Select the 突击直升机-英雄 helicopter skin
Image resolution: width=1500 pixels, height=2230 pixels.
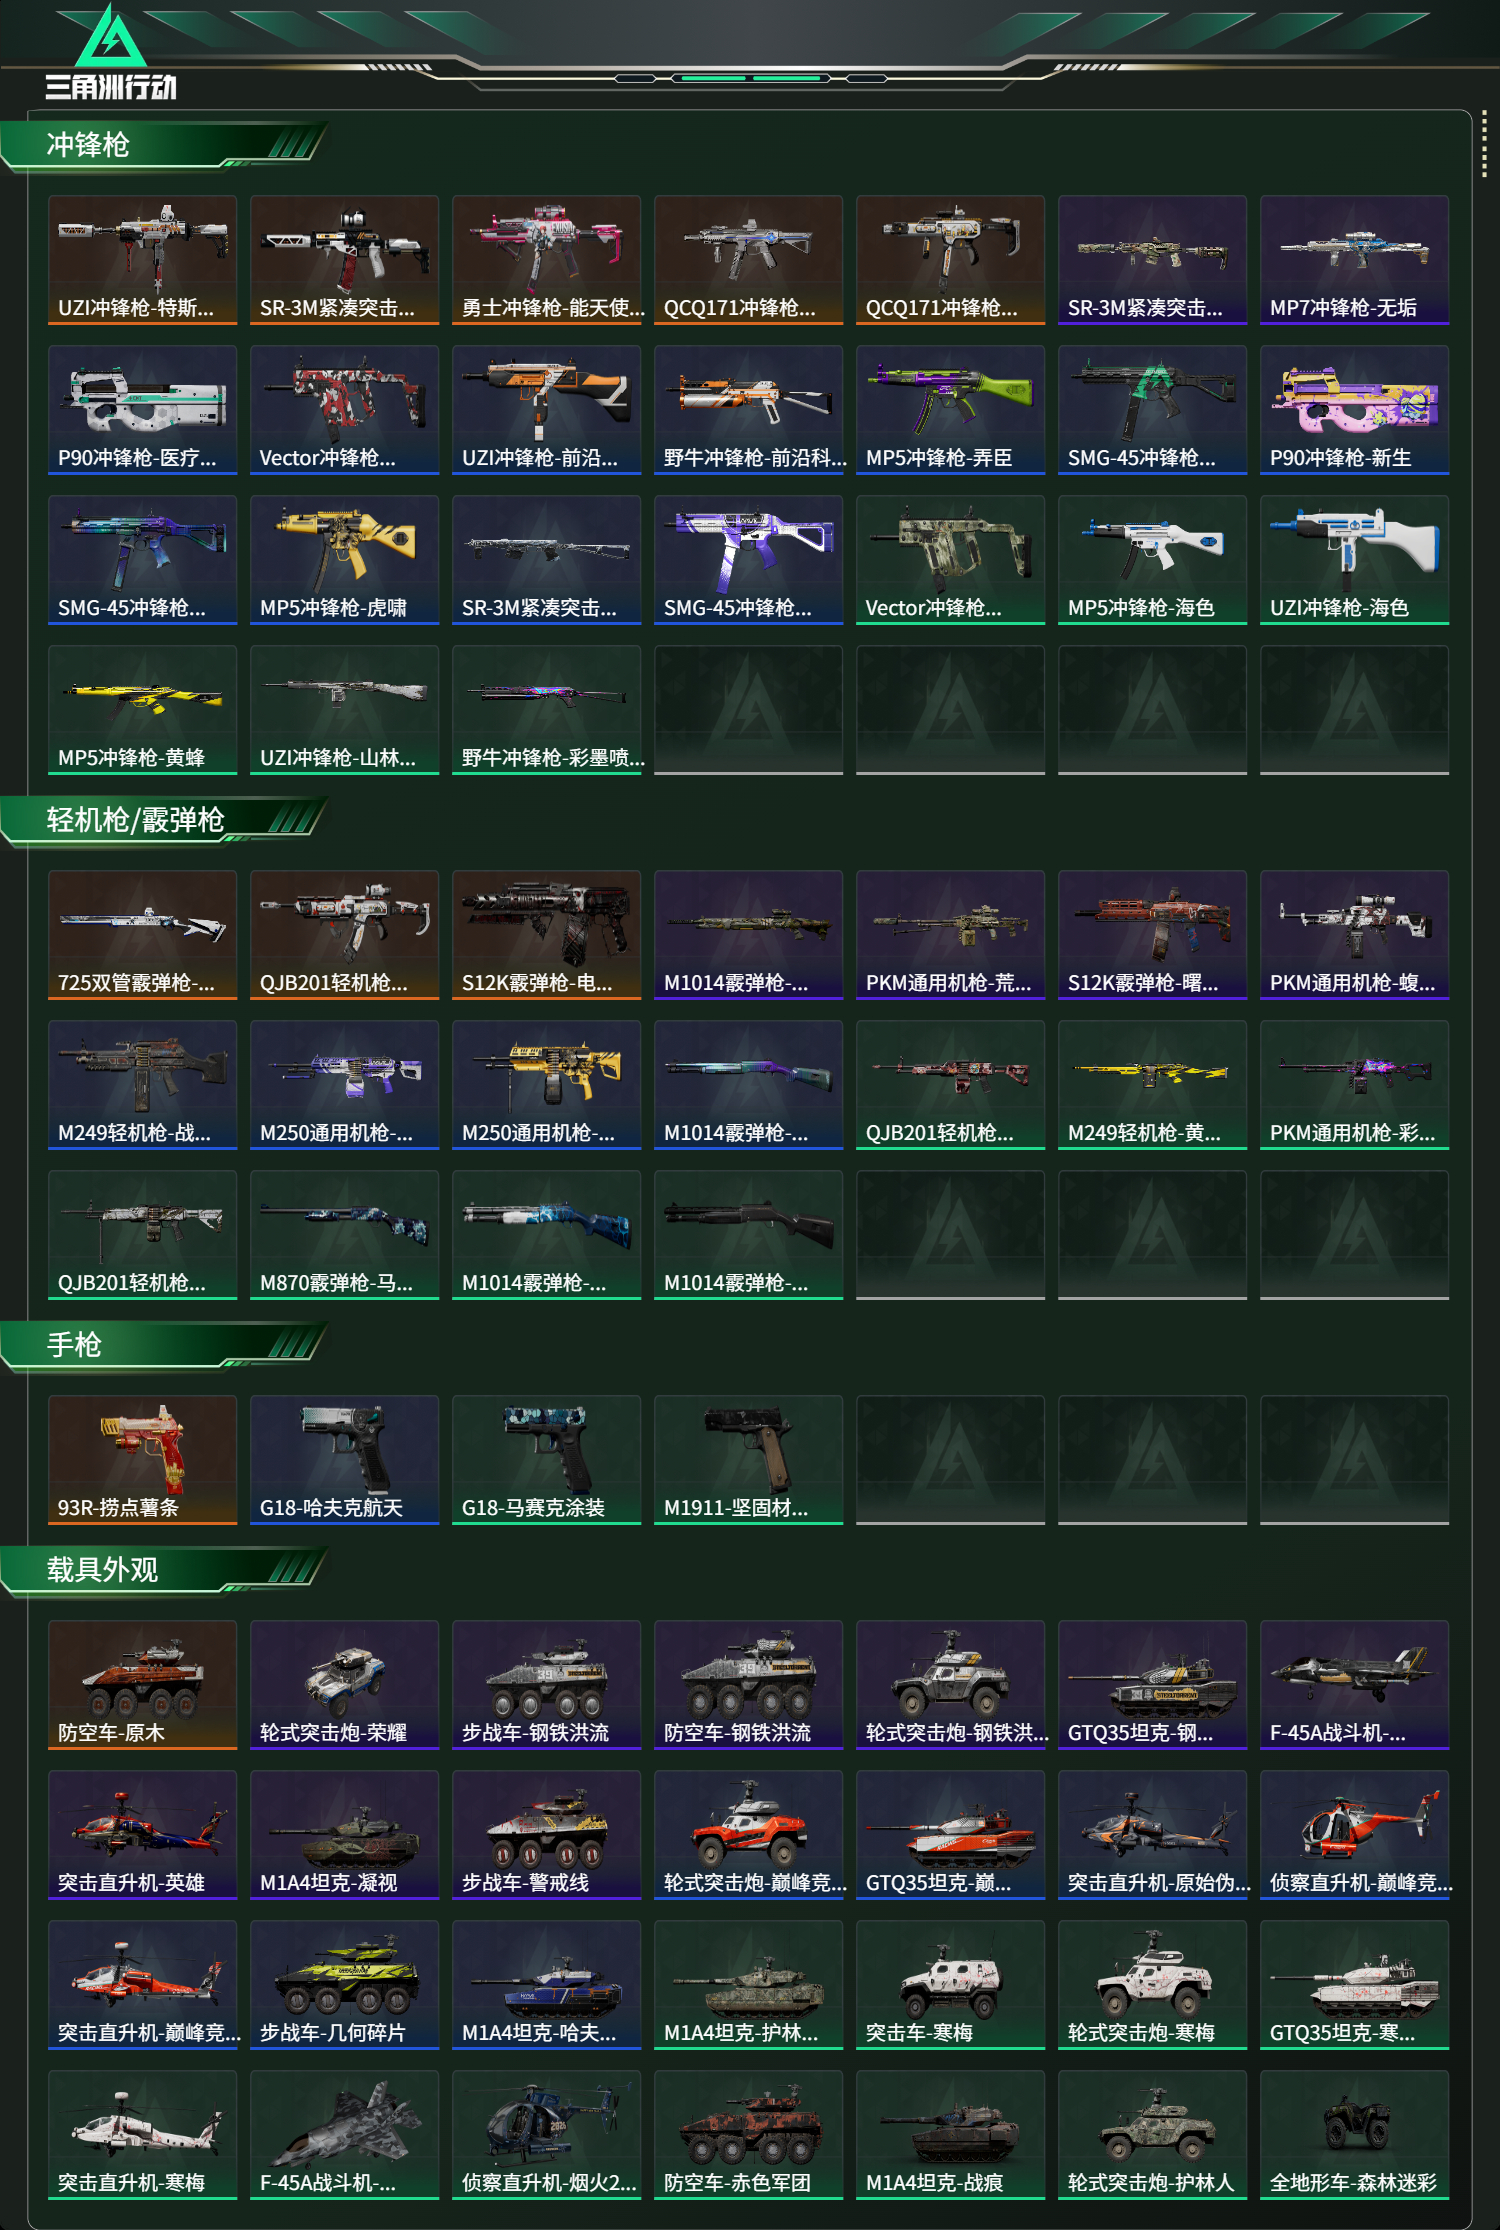[x=142, y=1835]
